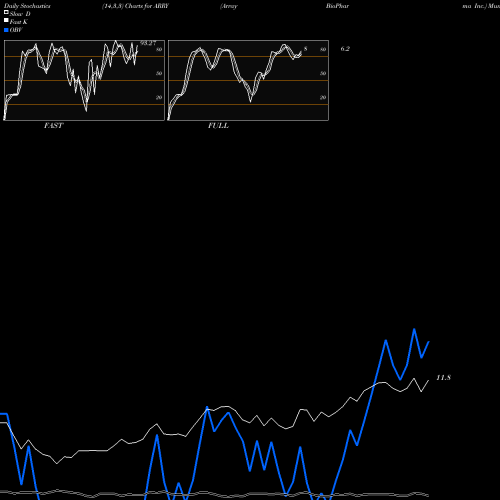Select the 'Fast K' legend label
This screenshot has width=500, height=500.
[x=19, y=22]
